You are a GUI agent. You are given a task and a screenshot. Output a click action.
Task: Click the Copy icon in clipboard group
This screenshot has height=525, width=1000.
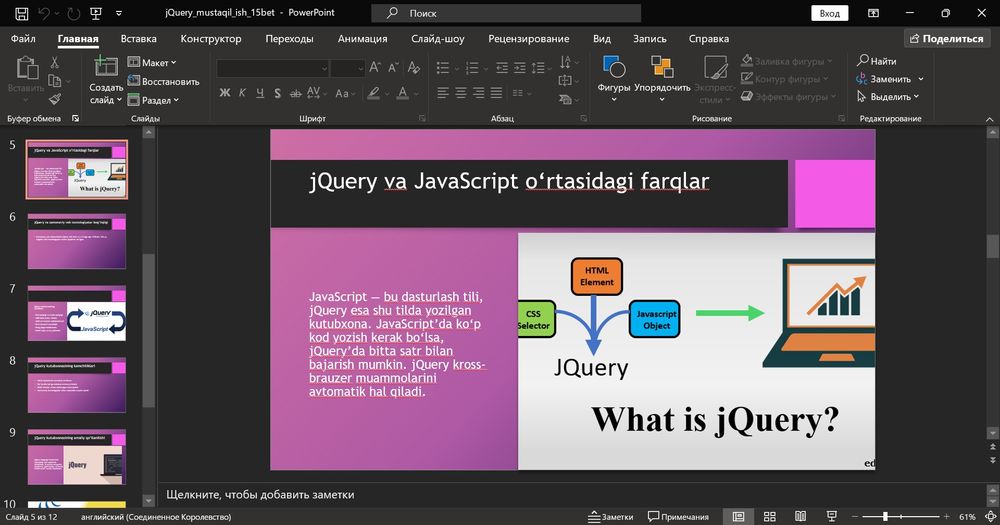(55, 81)
